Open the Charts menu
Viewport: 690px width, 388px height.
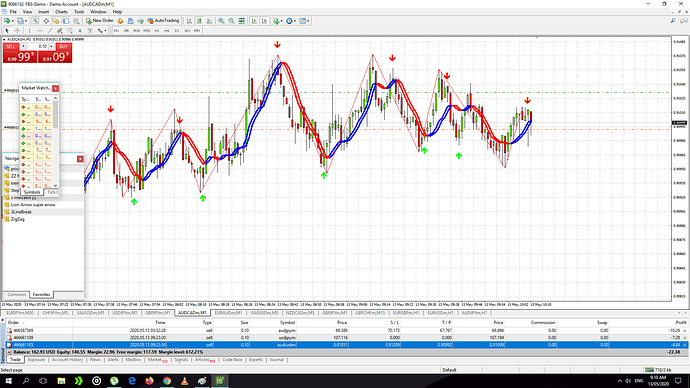pos(61,12)
